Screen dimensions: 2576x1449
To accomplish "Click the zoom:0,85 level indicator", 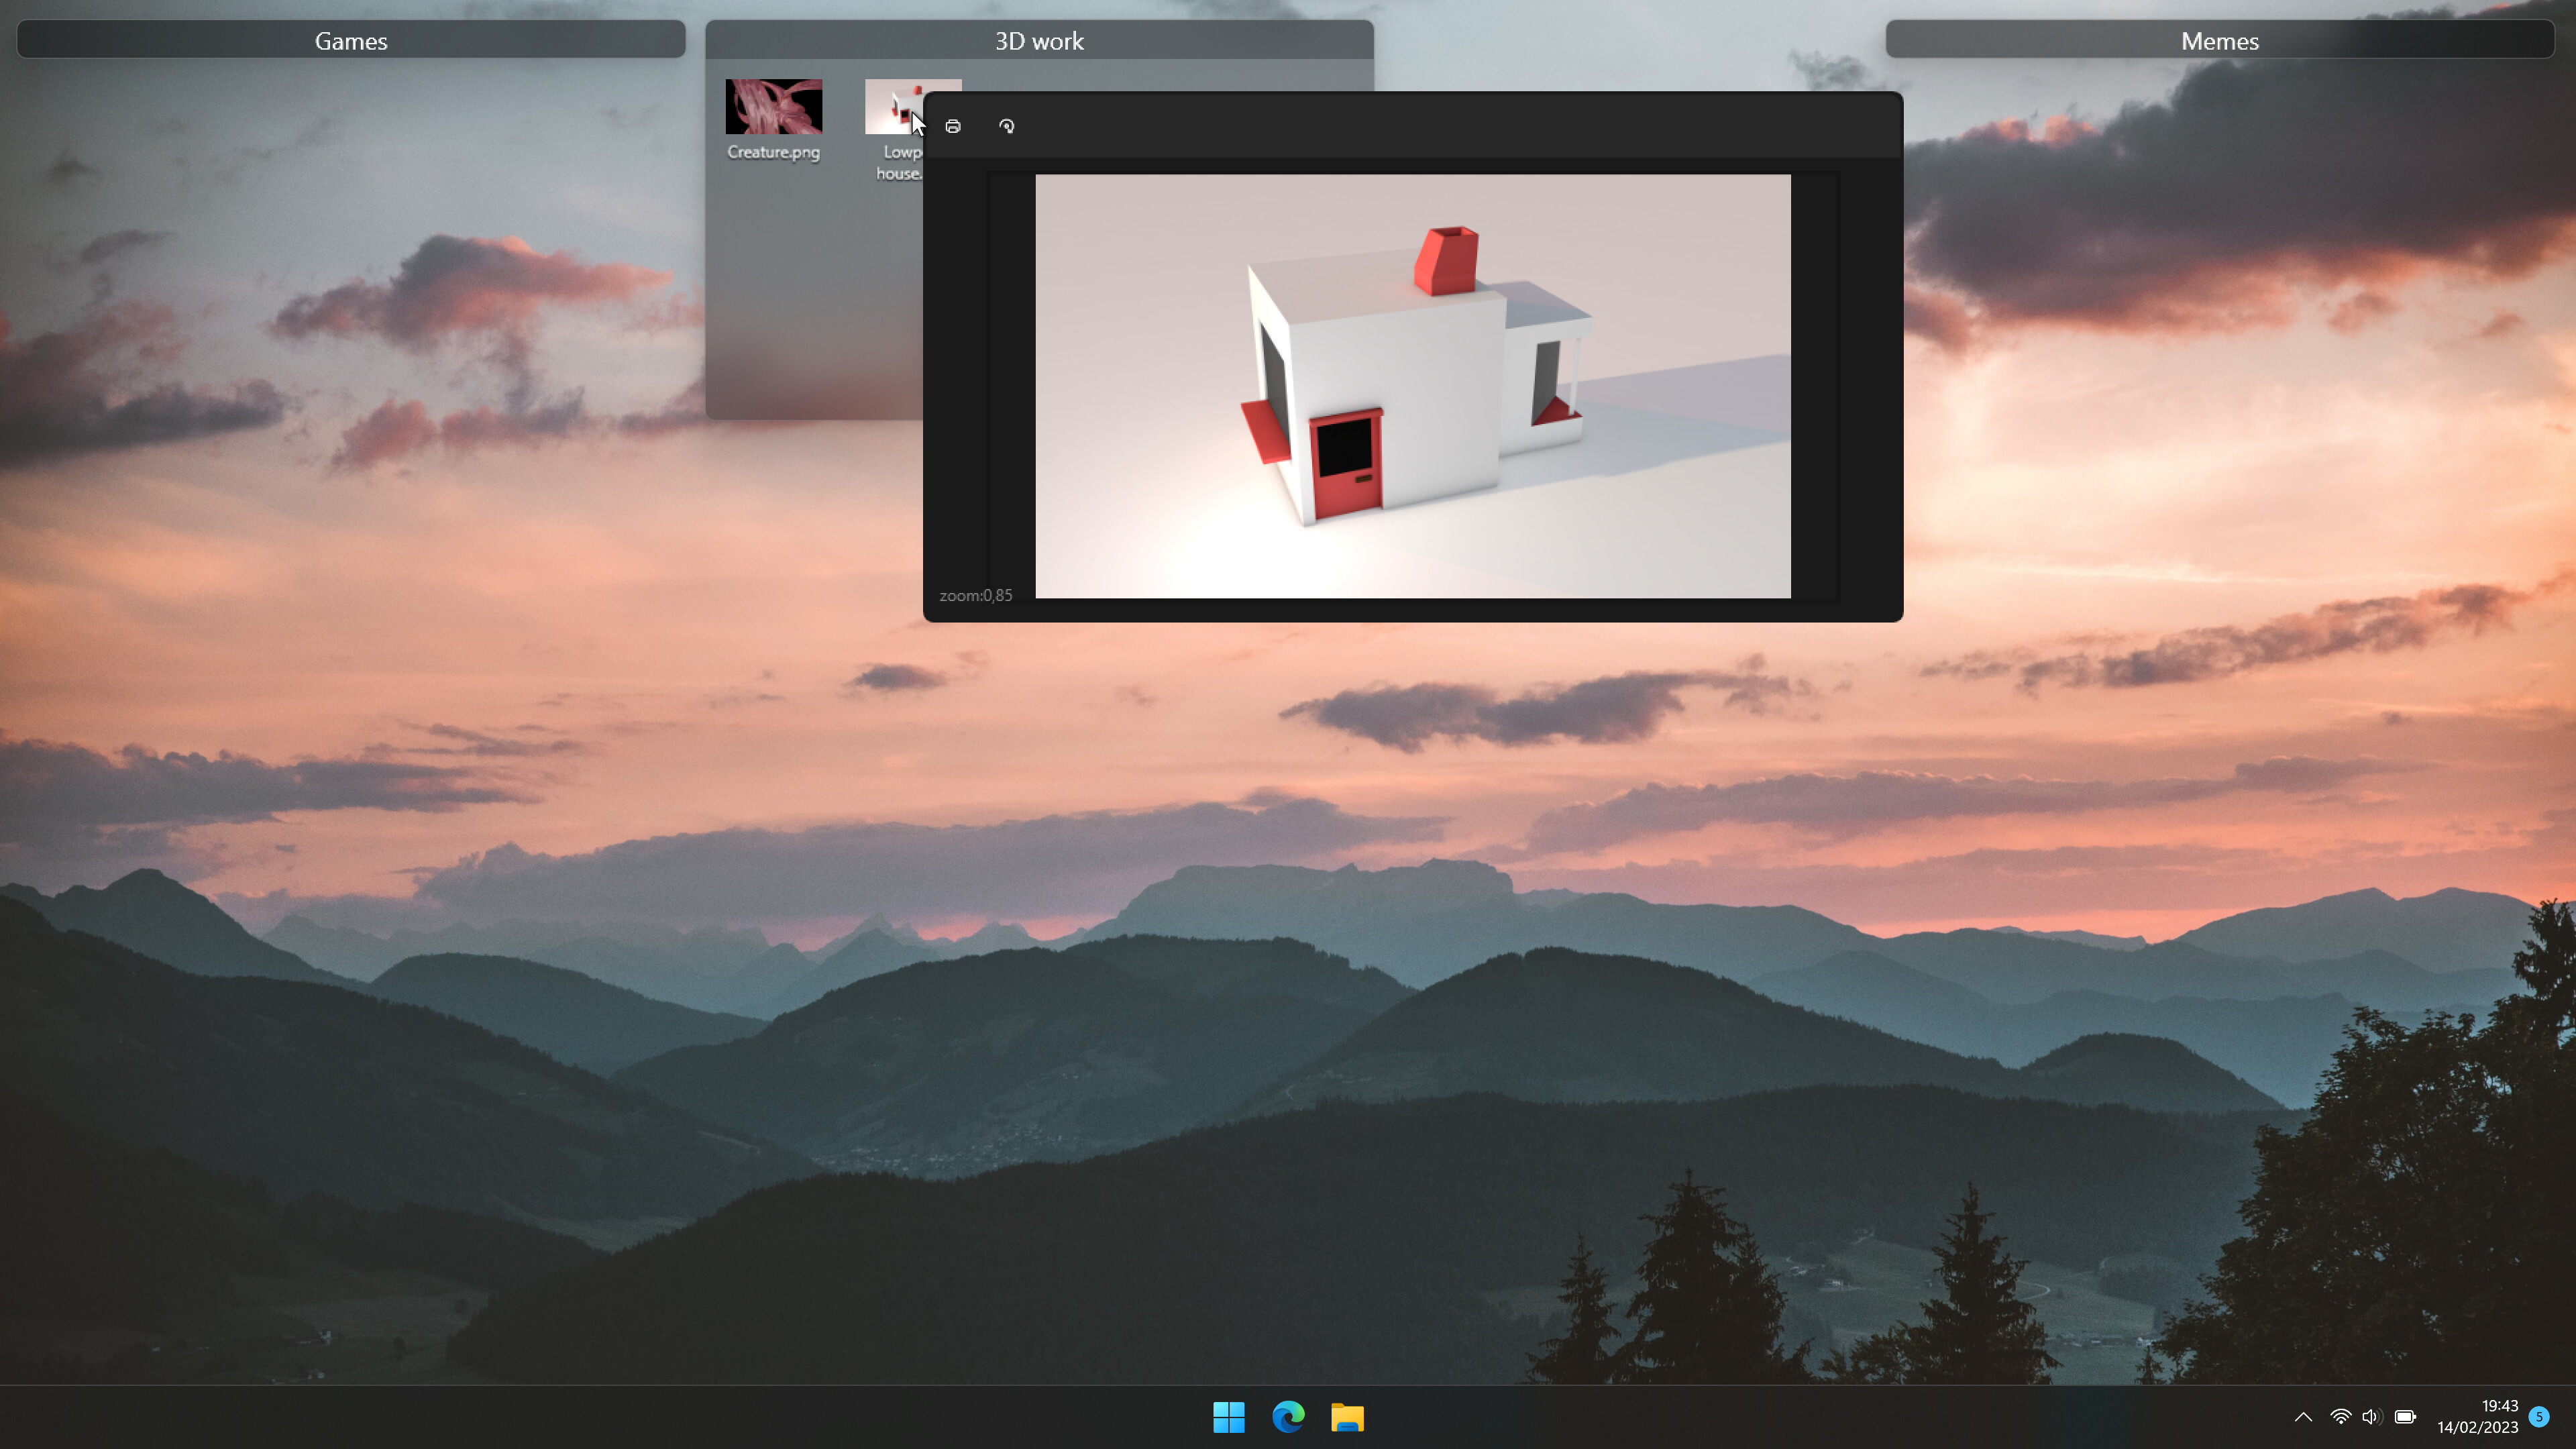I will [x=975, y=595].
